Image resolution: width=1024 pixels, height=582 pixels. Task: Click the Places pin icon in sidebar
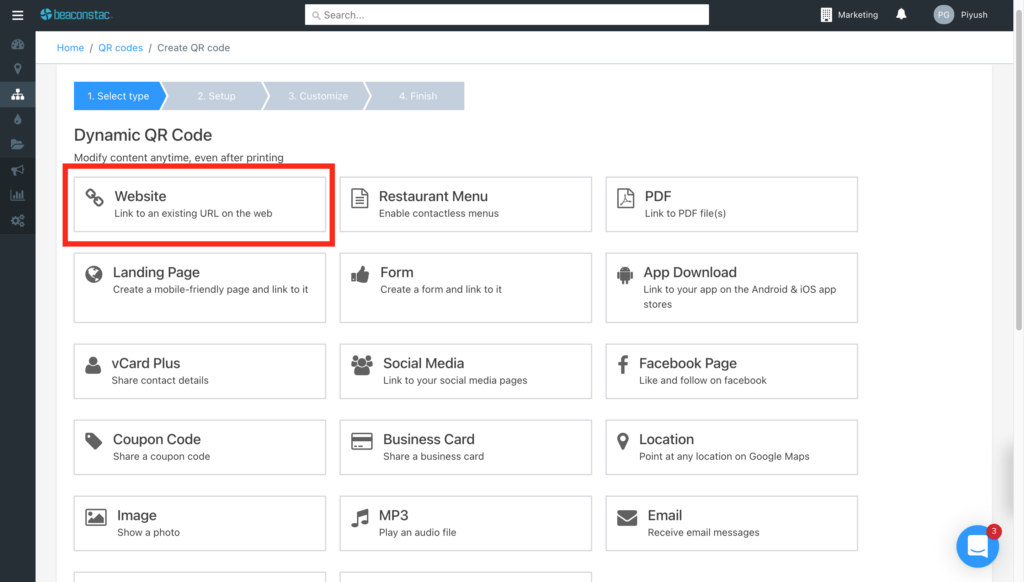pyautogui.click(x=17, y=68)
